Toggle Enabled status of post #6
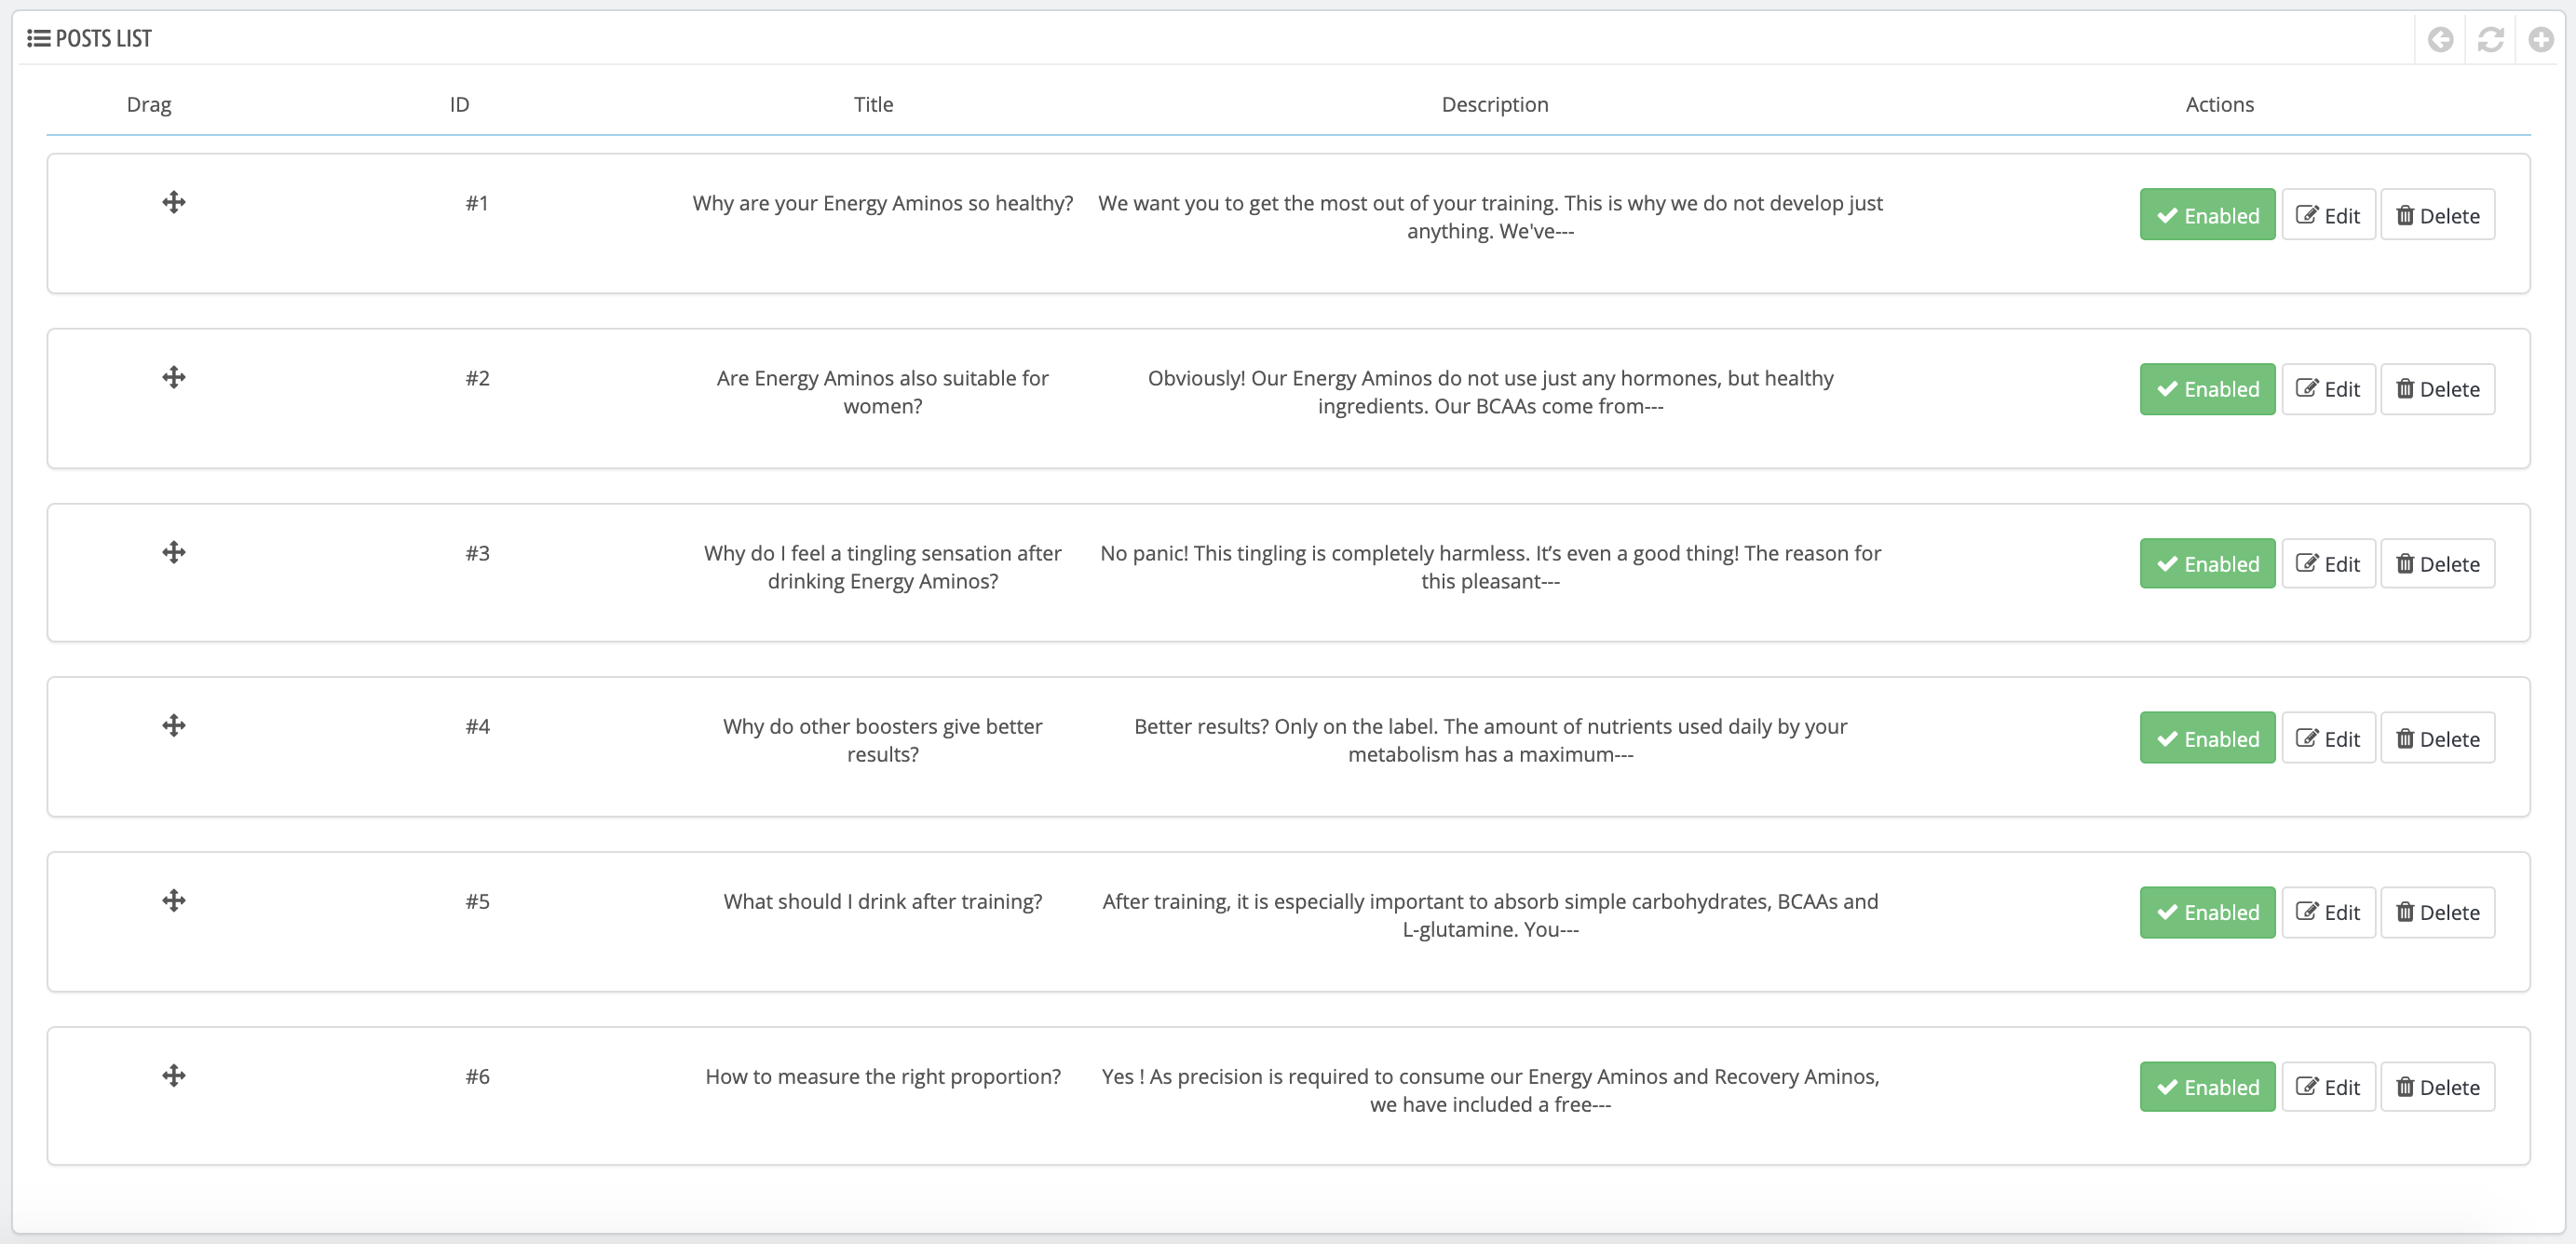Screen dimensions: 2576x1244 [x=2207, y=1087]
